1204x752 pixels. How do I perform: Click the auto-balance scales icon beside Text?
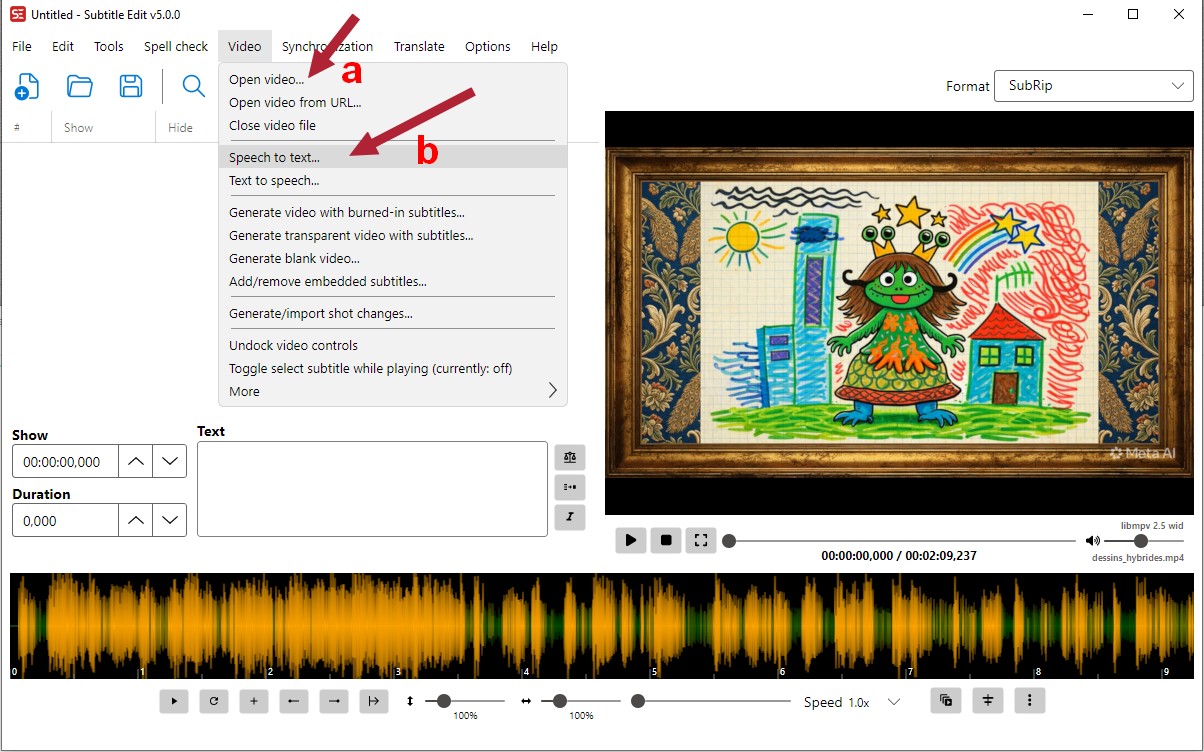click(570, 457)
